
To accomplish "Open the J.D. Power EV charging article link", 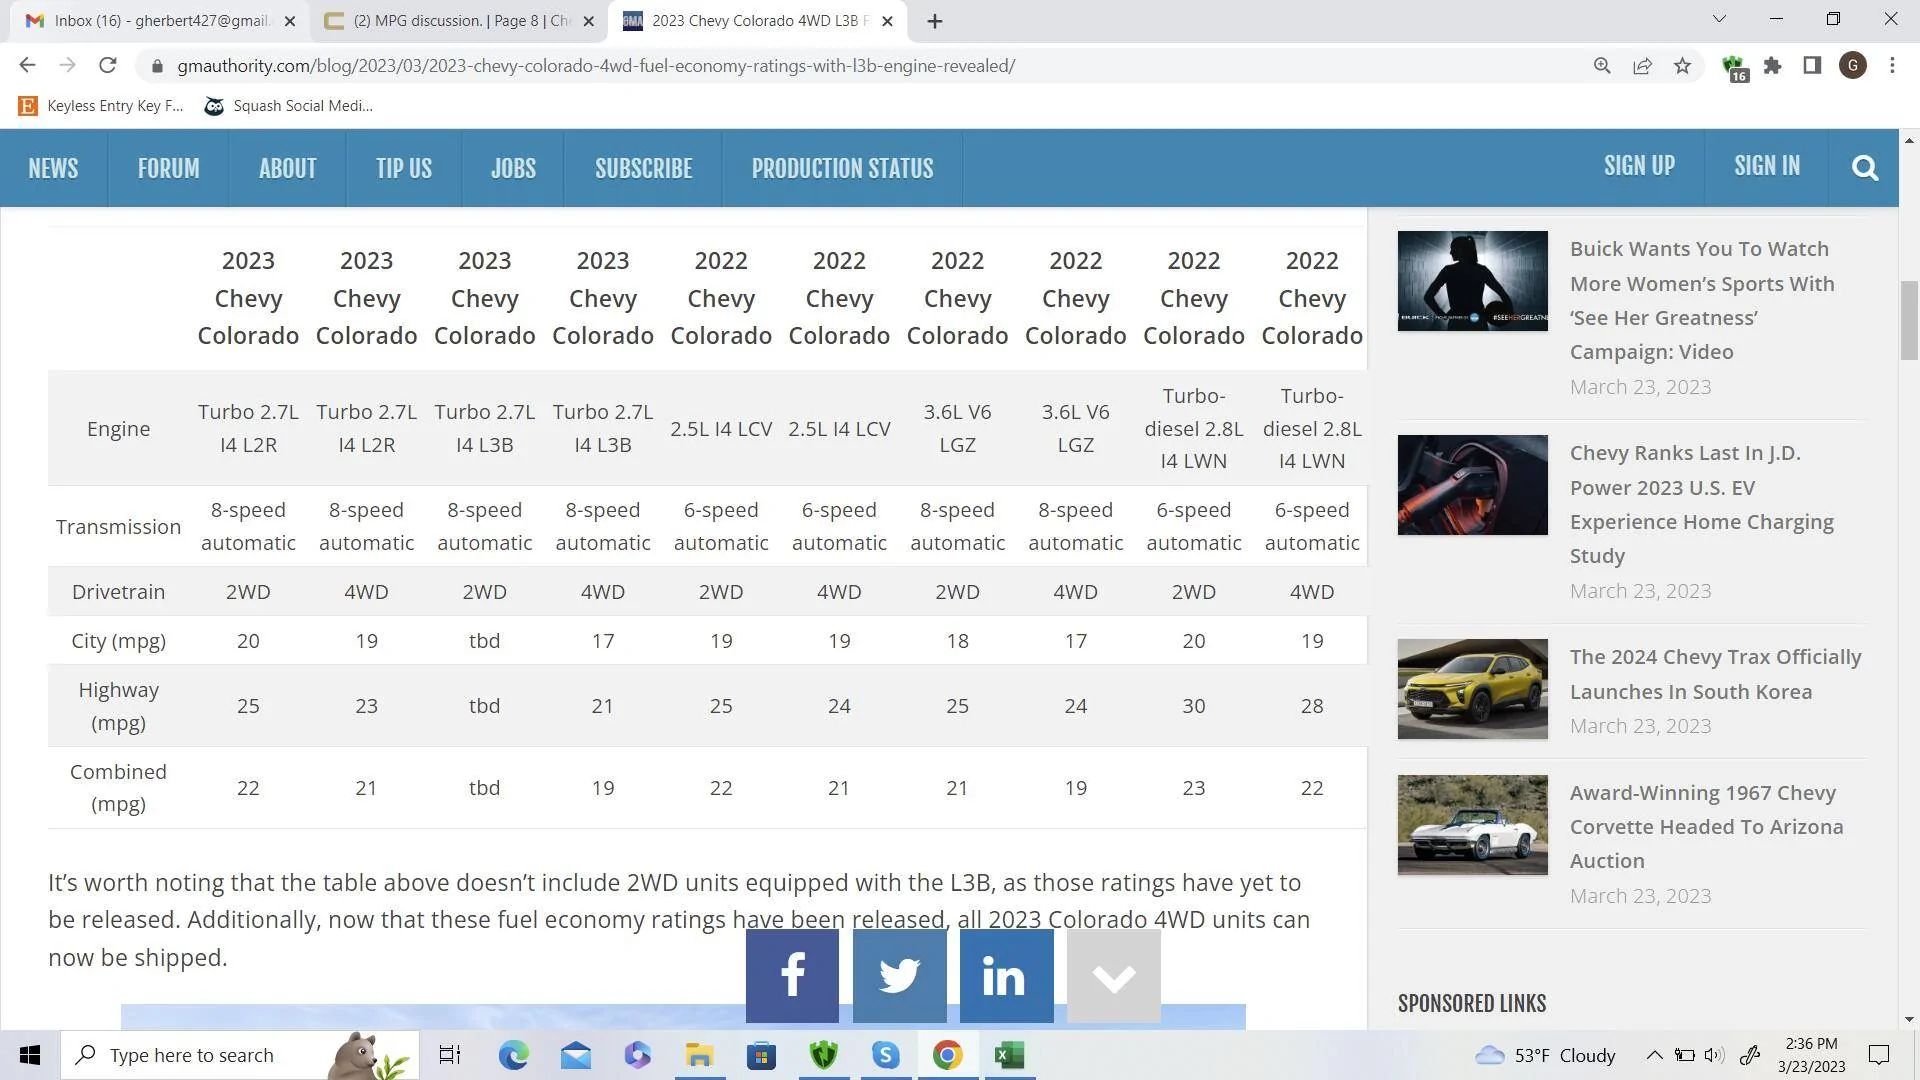I will click(1702, 504).
